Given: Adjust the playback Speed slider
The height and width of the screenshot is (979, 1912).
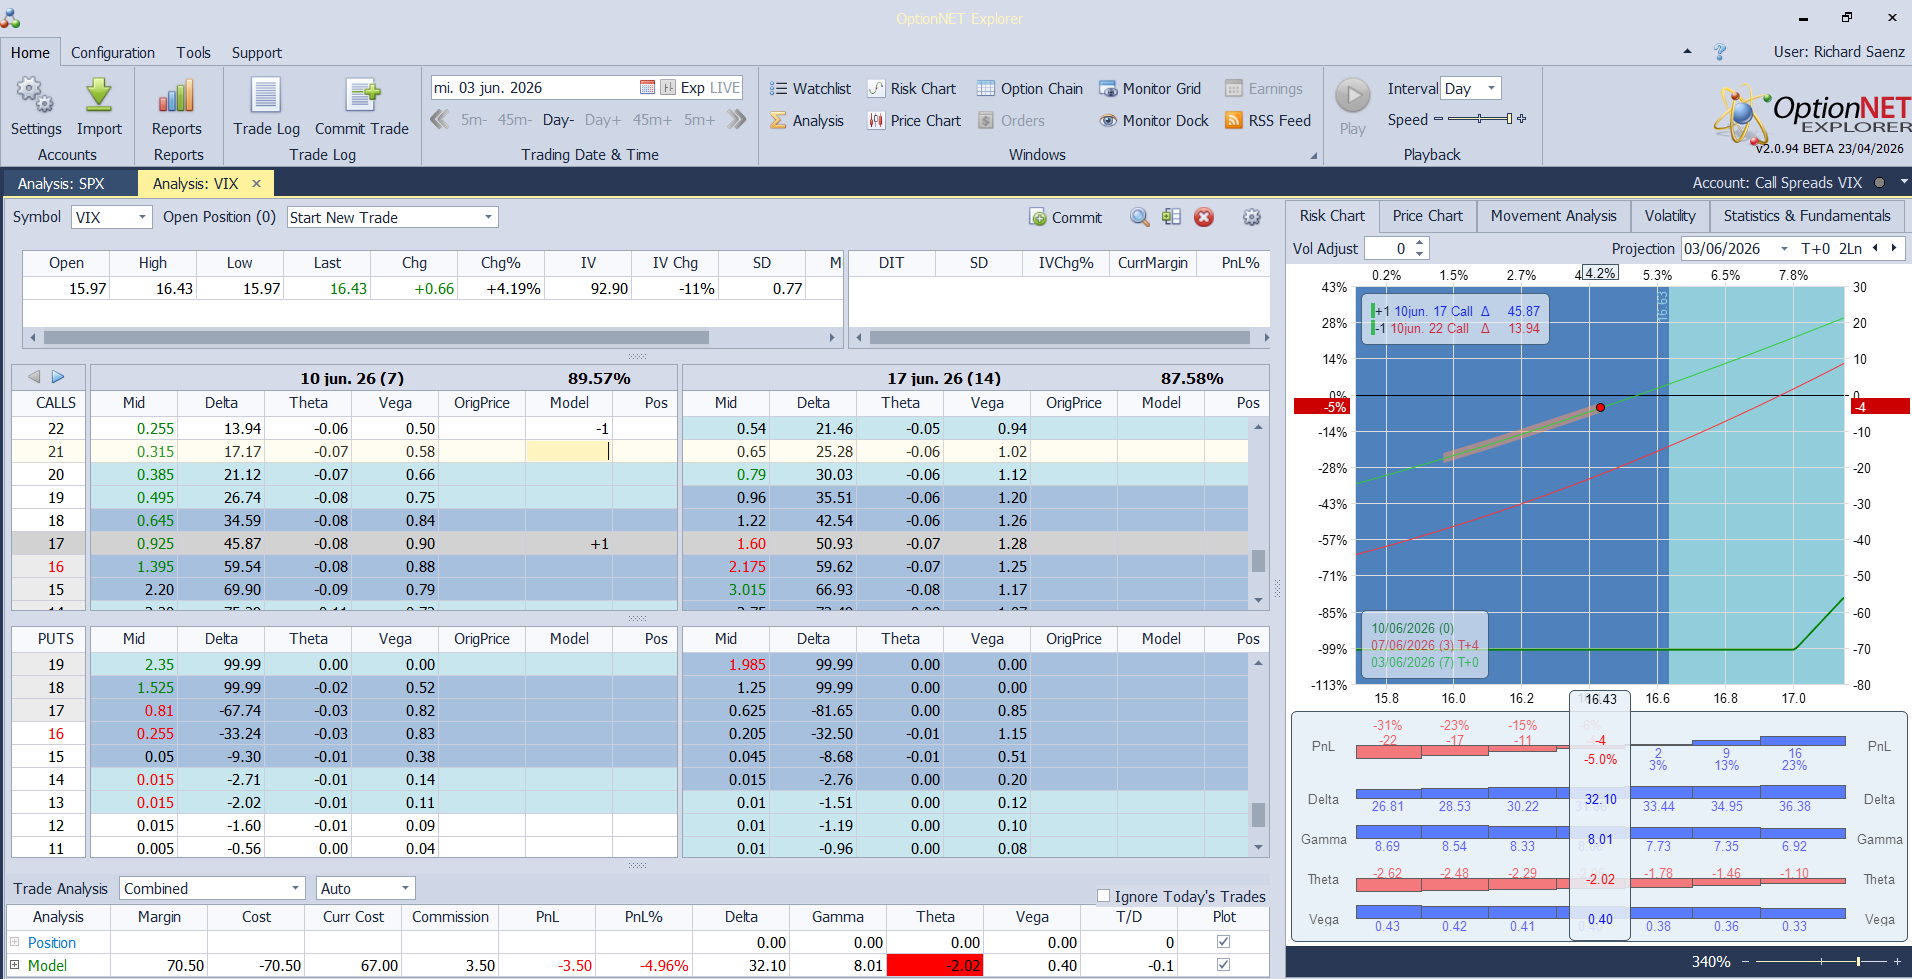Looking at the screenshot, I should [1479, 119].
